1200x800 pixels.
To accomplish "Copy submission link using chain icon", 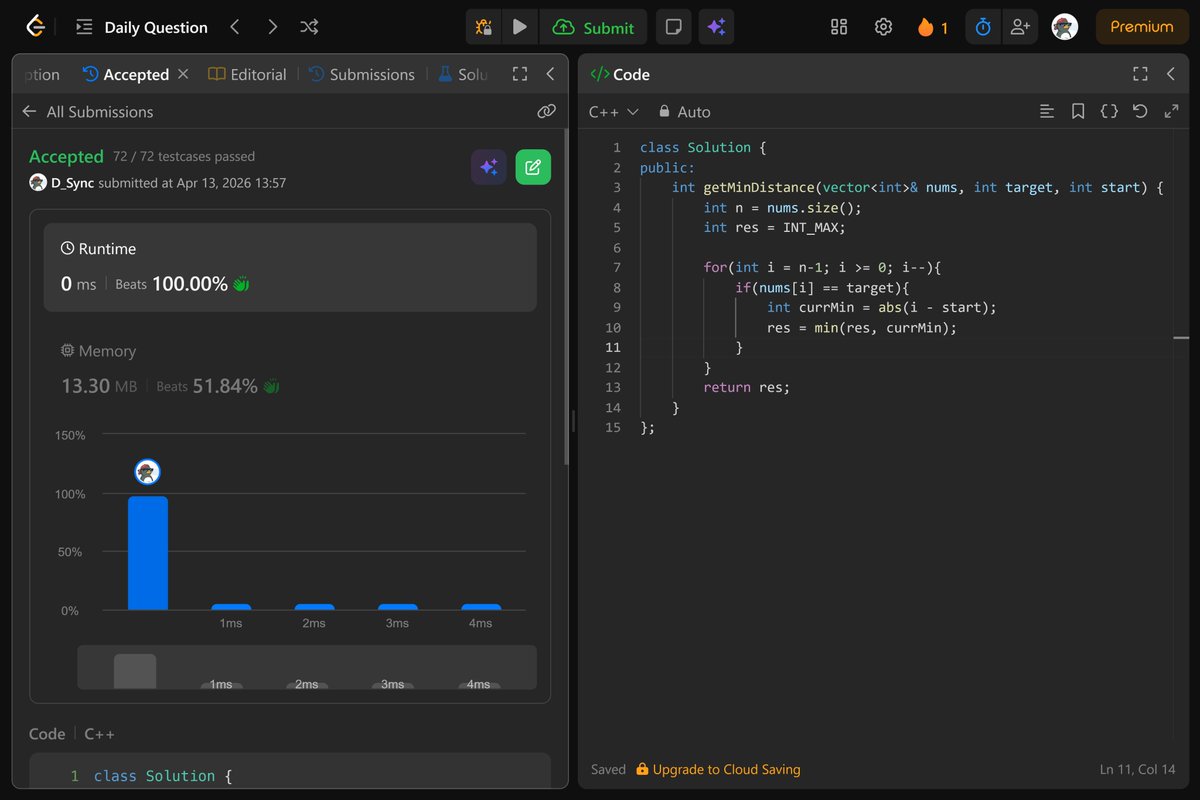I will coord(546,112).
